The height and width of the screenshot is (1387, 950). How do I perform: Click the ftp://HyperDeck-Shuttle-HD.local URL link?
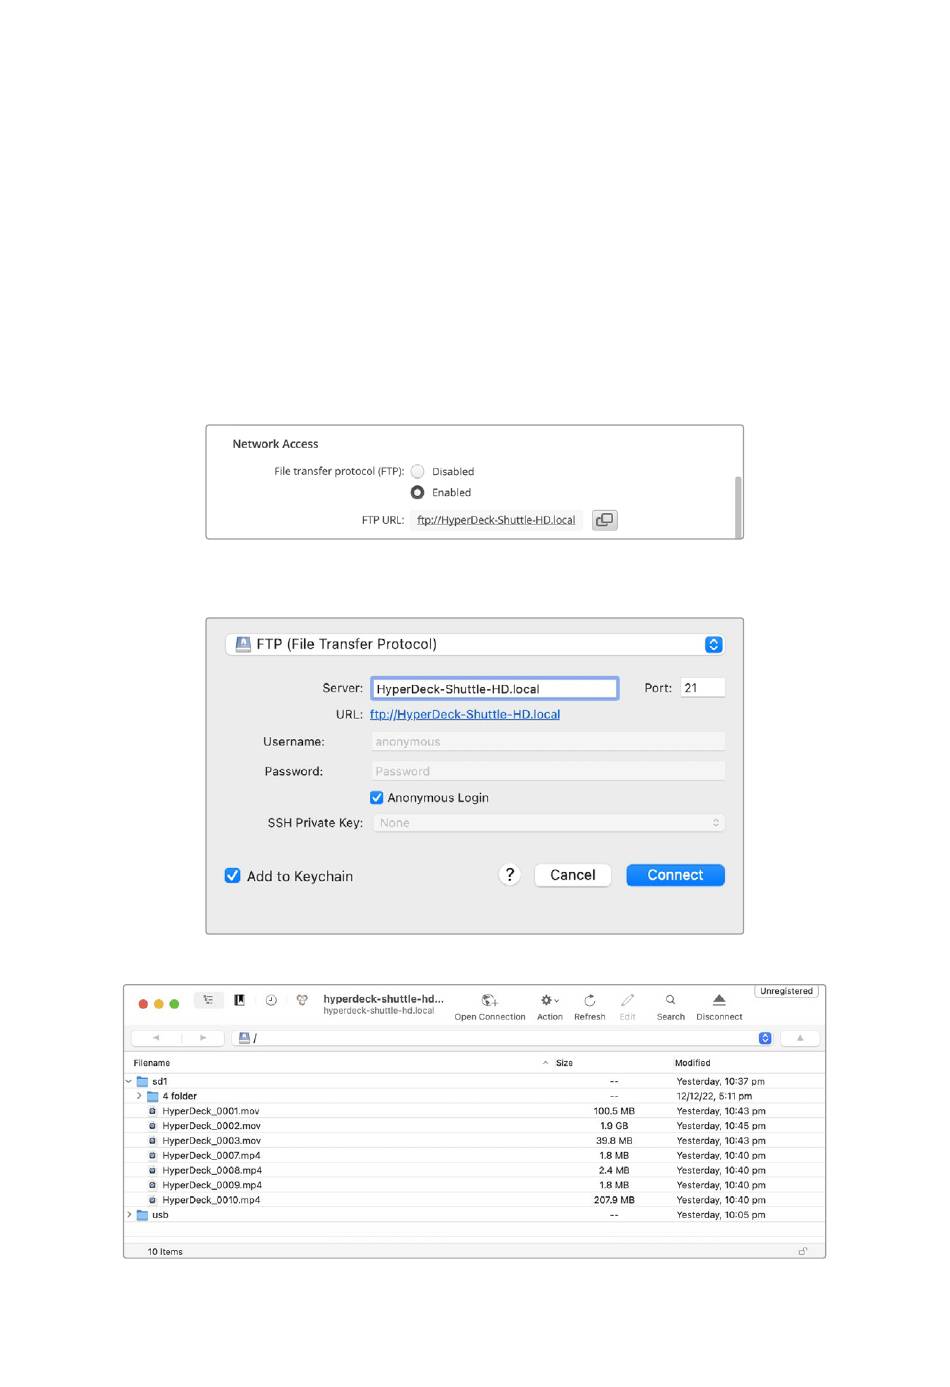coord(465,714)
